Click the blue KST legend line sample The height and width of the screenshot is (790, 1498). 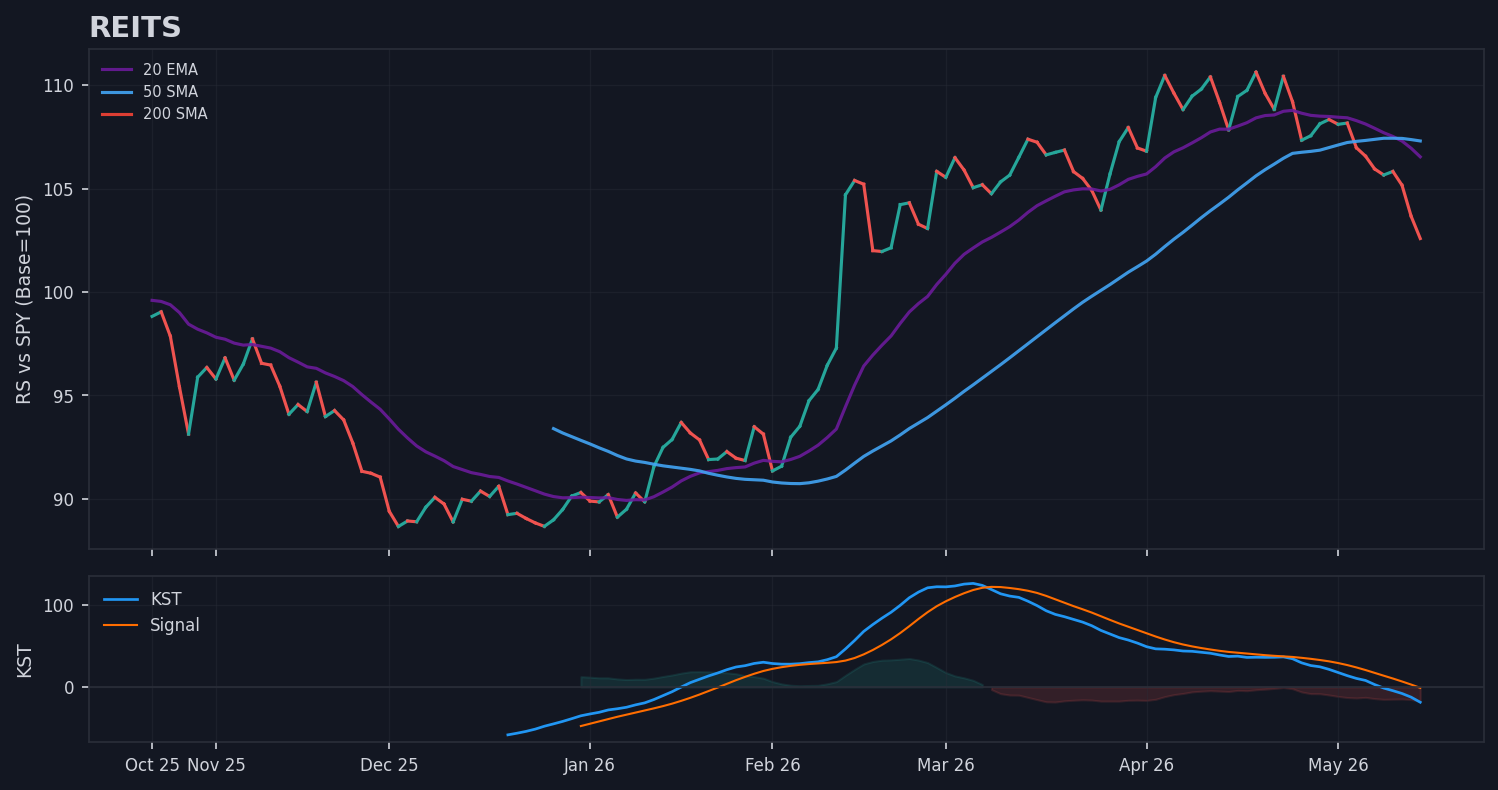(121, 600)
